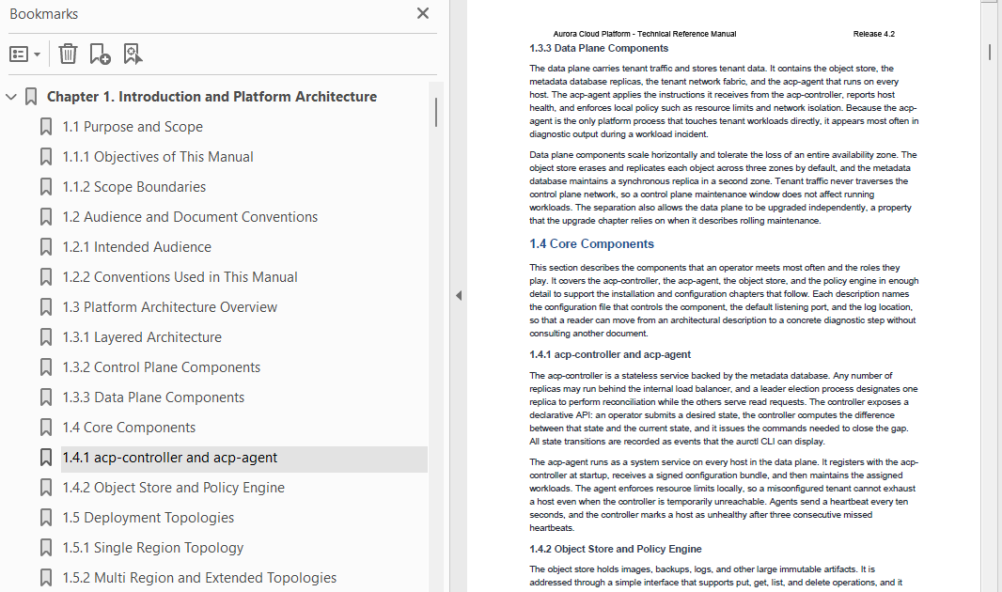Click the 1.4.1 acp-controller and acp-agent document heading
Image resolution: width=1002 pixels, height=592 pixels.
pos(610,354)
